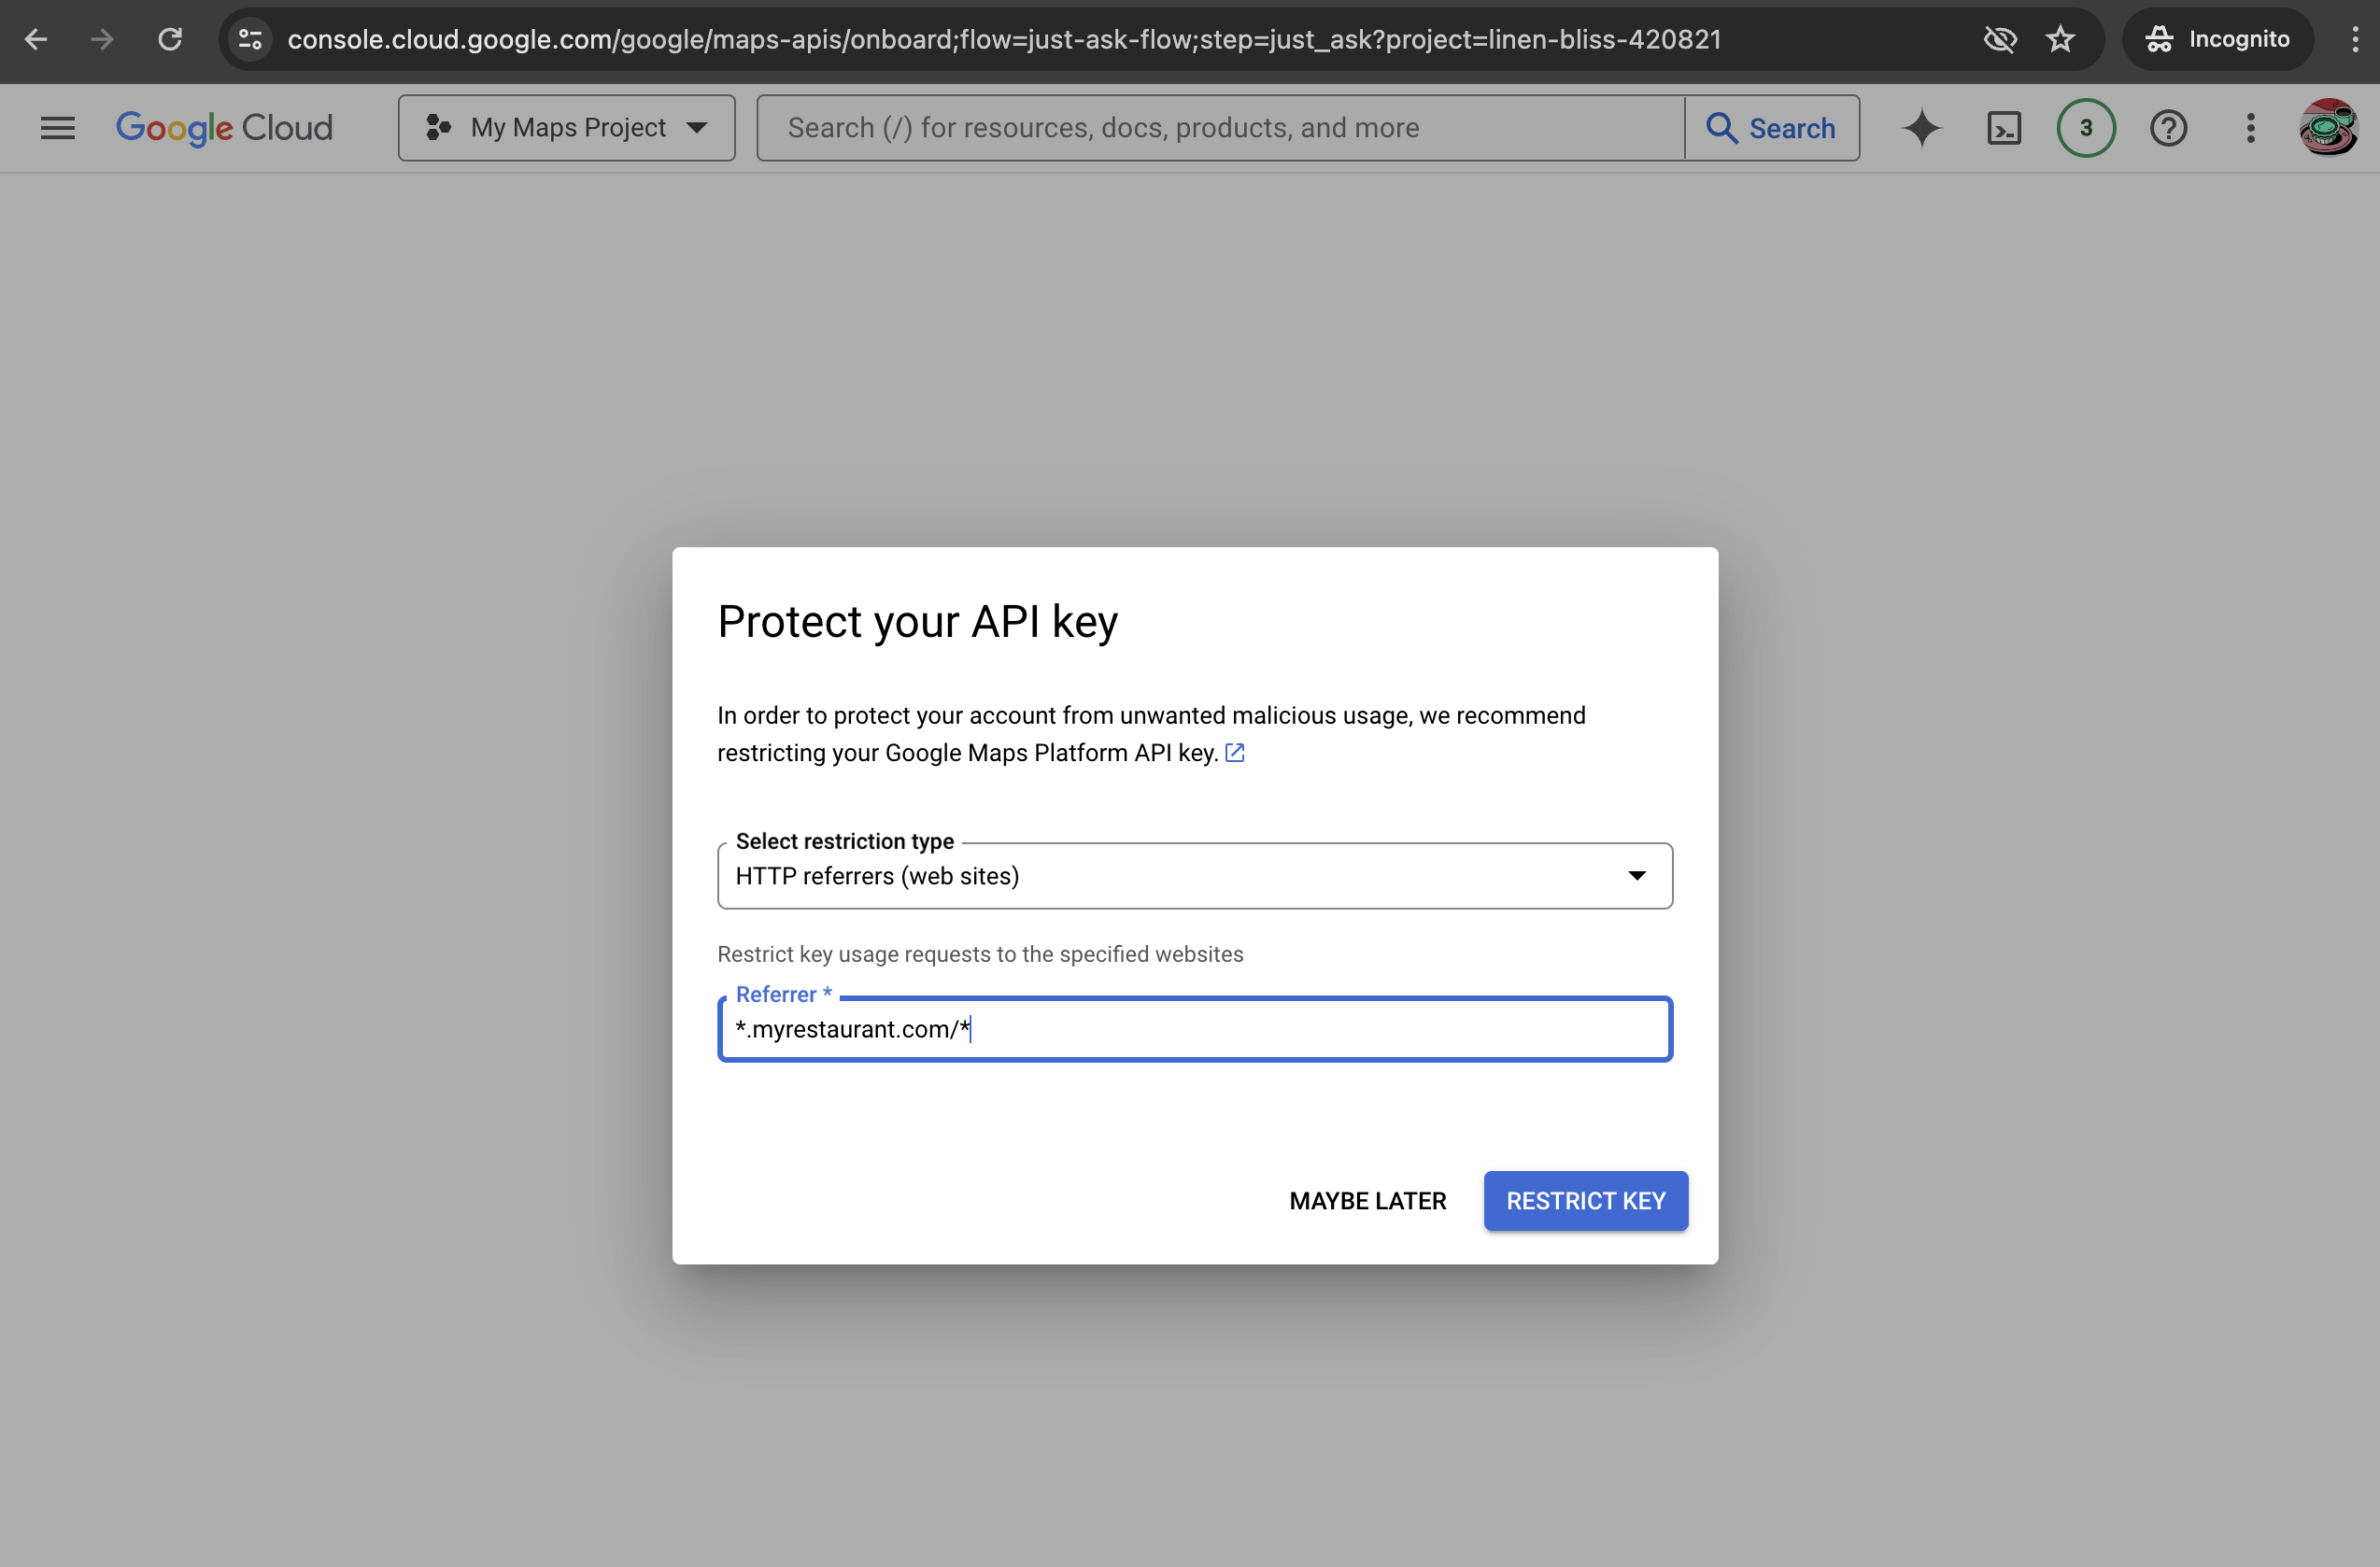Open the My Maps Project selector
The width and height of the screenshot is (2380, 1567).
(x=566, y=128)
